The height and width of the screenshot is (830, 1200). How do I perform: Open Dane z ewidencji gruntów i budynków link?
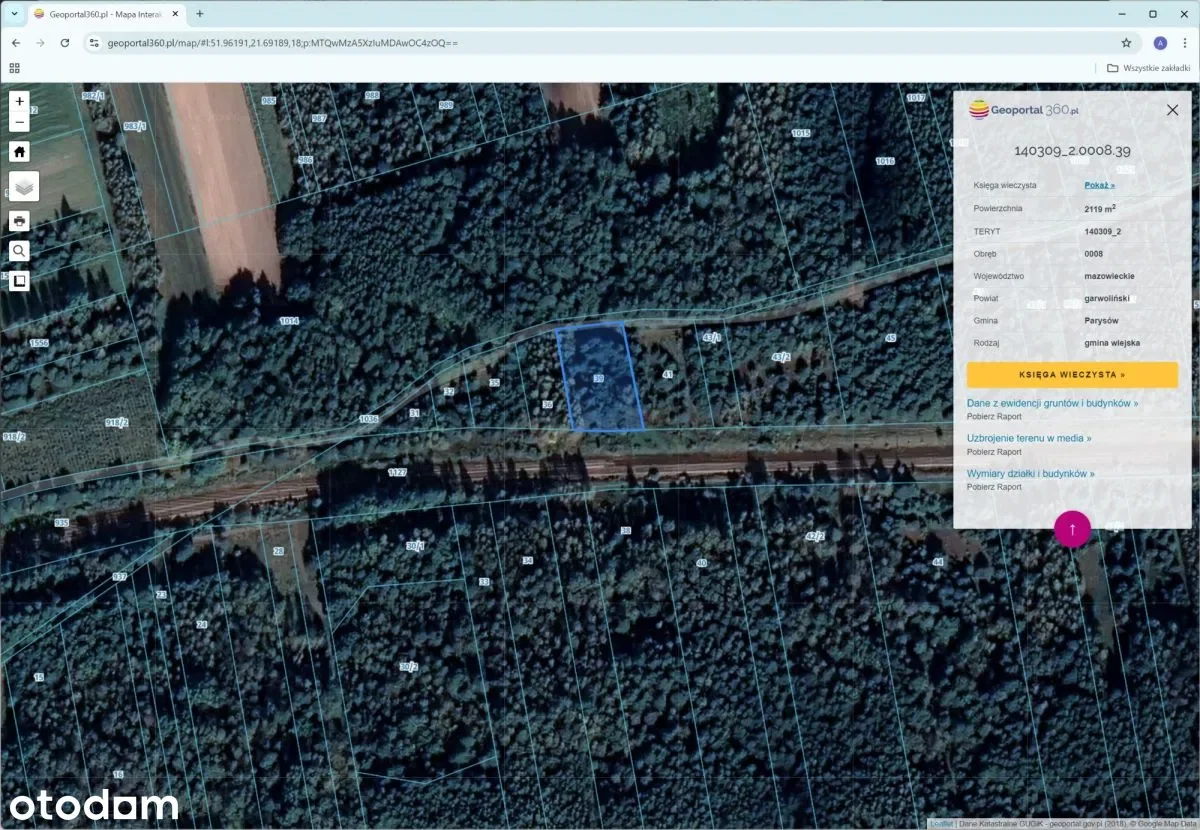pos(1052,403)
